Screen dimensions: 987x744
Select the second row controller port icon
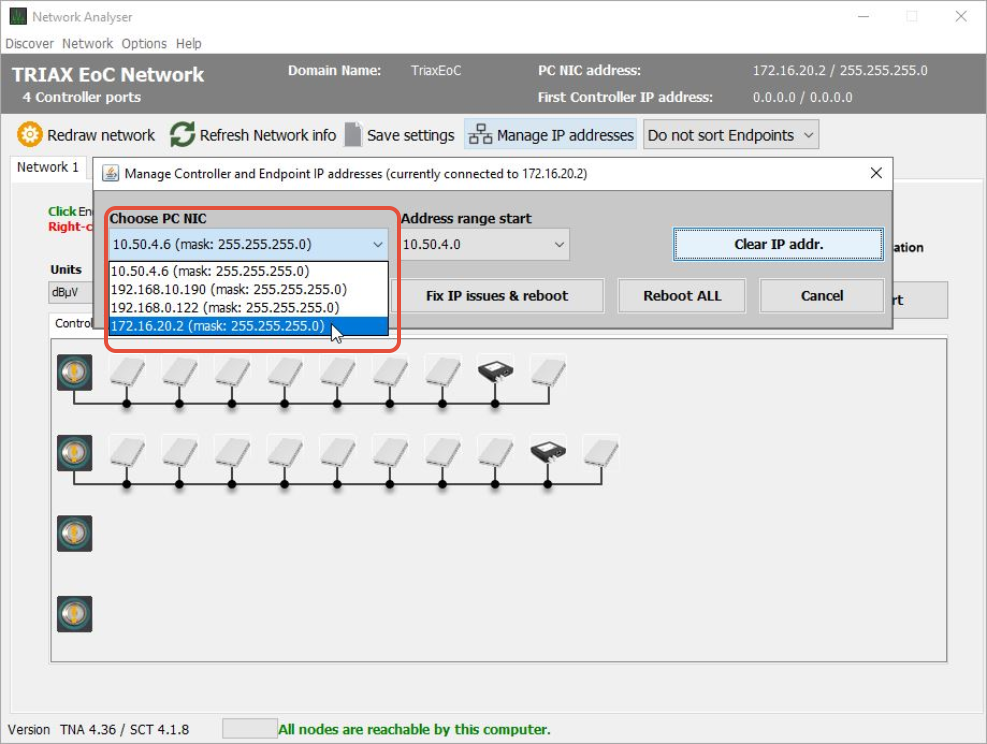click(x=74, y=453)
